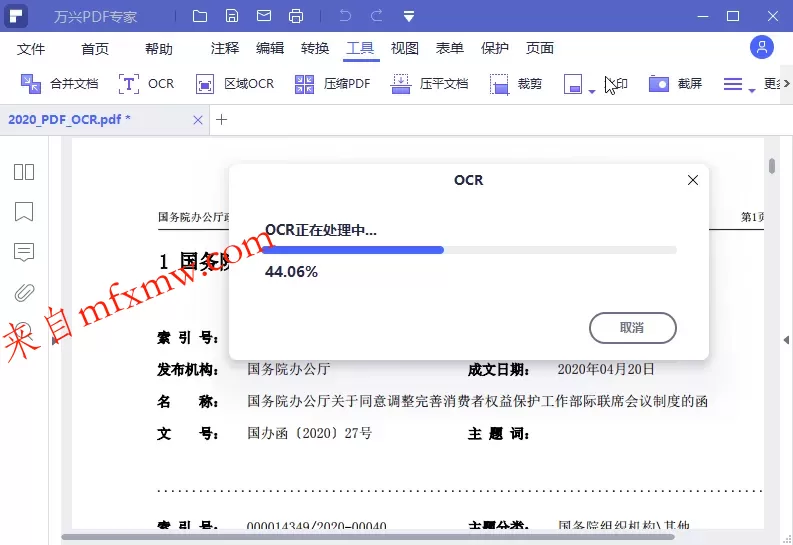Screen dimensions: 793x545
Task: Show more toolbar items chevron
Action: [x=786, y=83]
